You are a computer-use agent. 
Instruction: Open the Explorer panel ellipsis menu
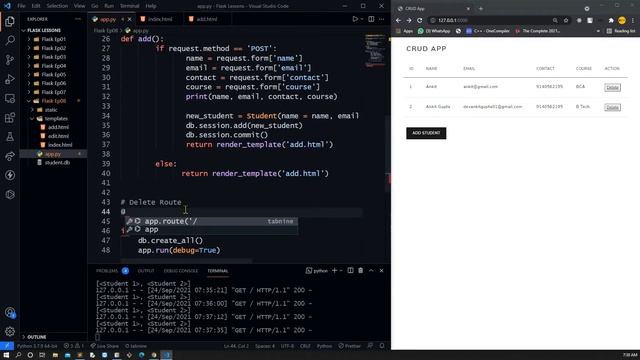pos(78,19)
